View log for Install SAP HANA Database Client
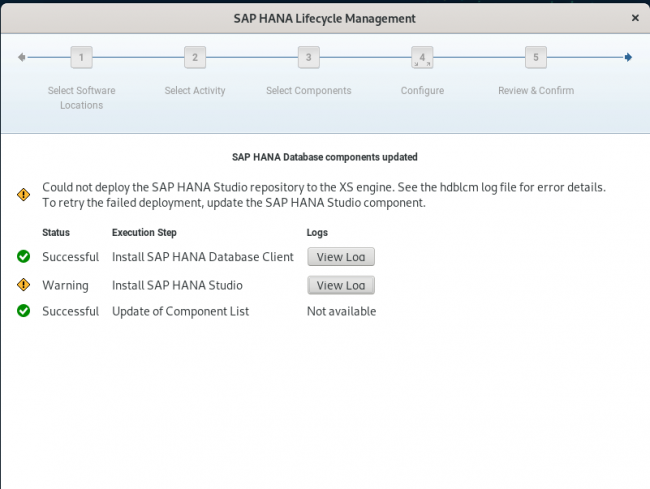The height and width of the screenshot is (489, 650). point(341,257)
